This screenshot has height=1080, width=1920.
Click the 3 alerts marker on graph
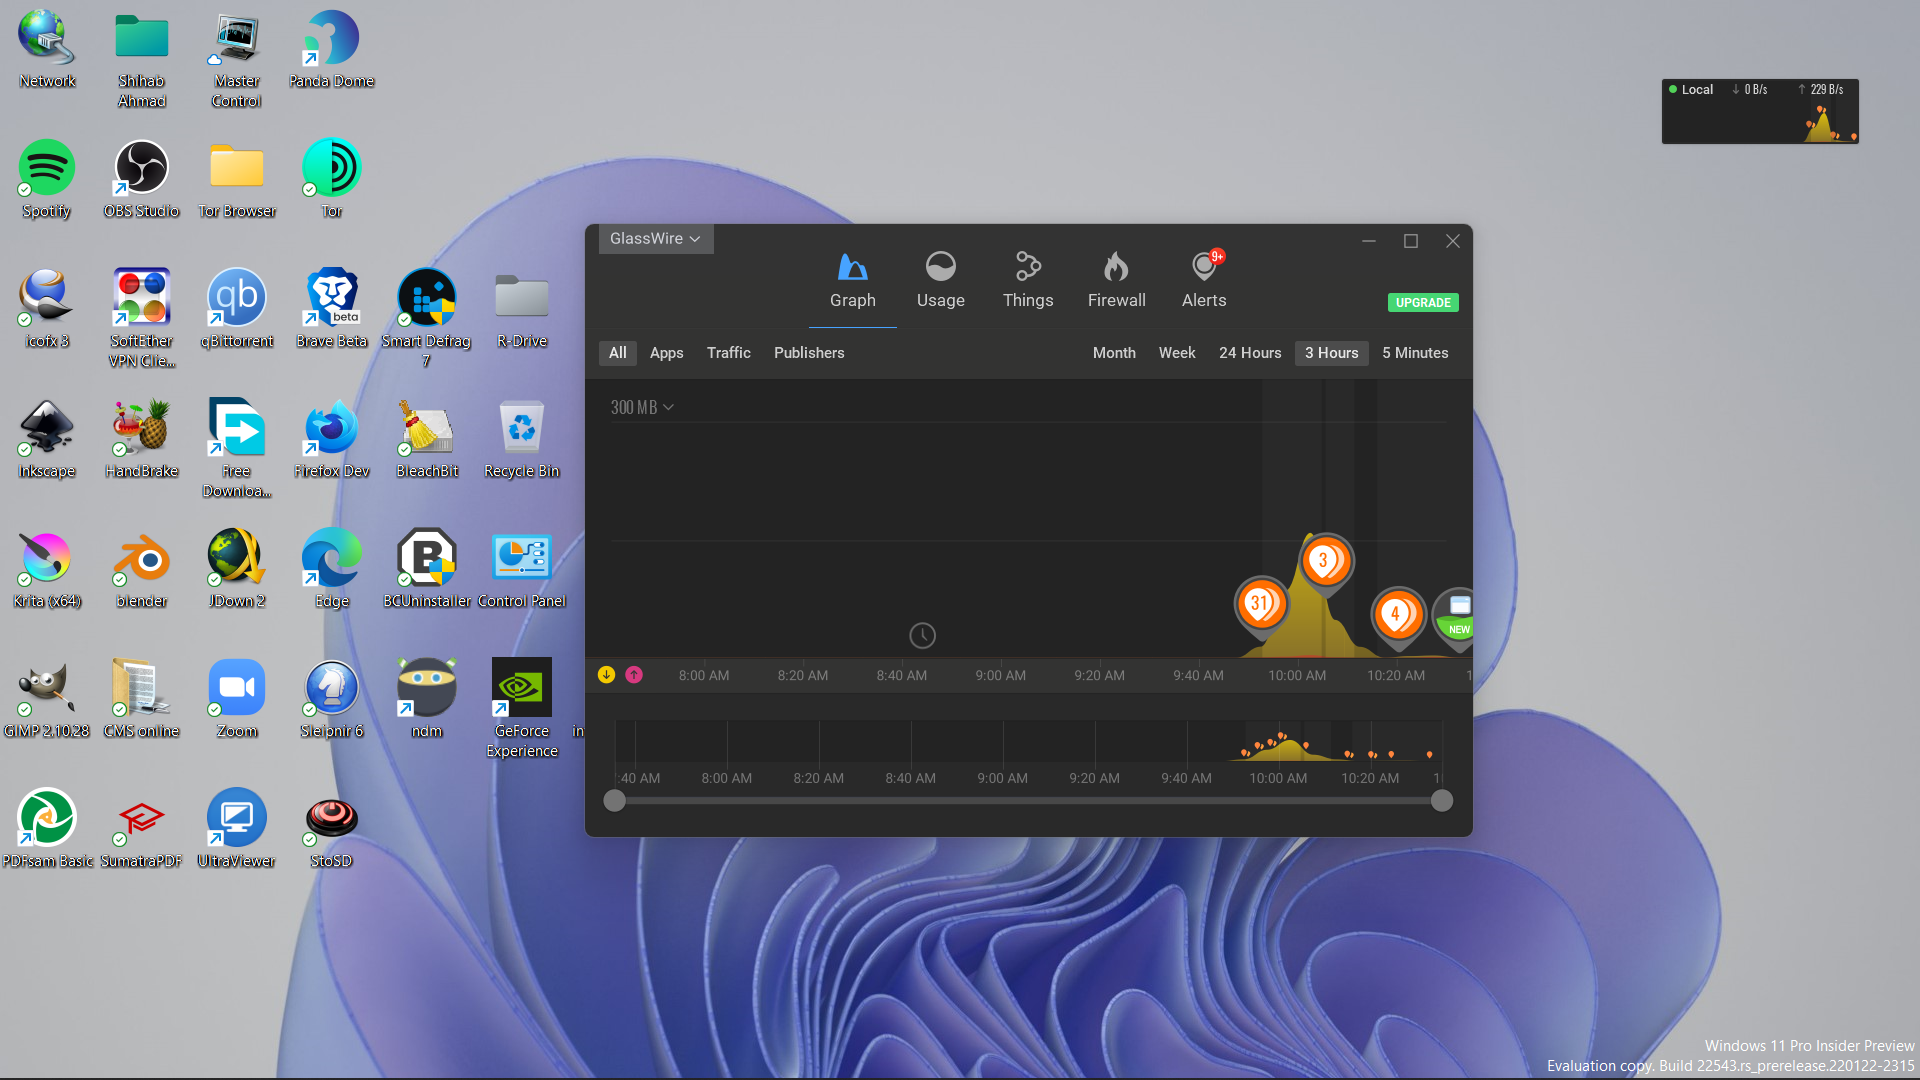tap(1326, 561)
